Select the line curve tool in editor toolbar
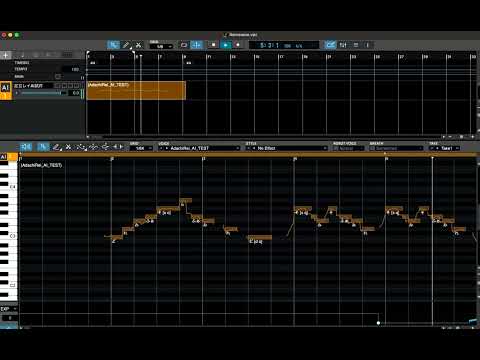 (x=81, y=147)
